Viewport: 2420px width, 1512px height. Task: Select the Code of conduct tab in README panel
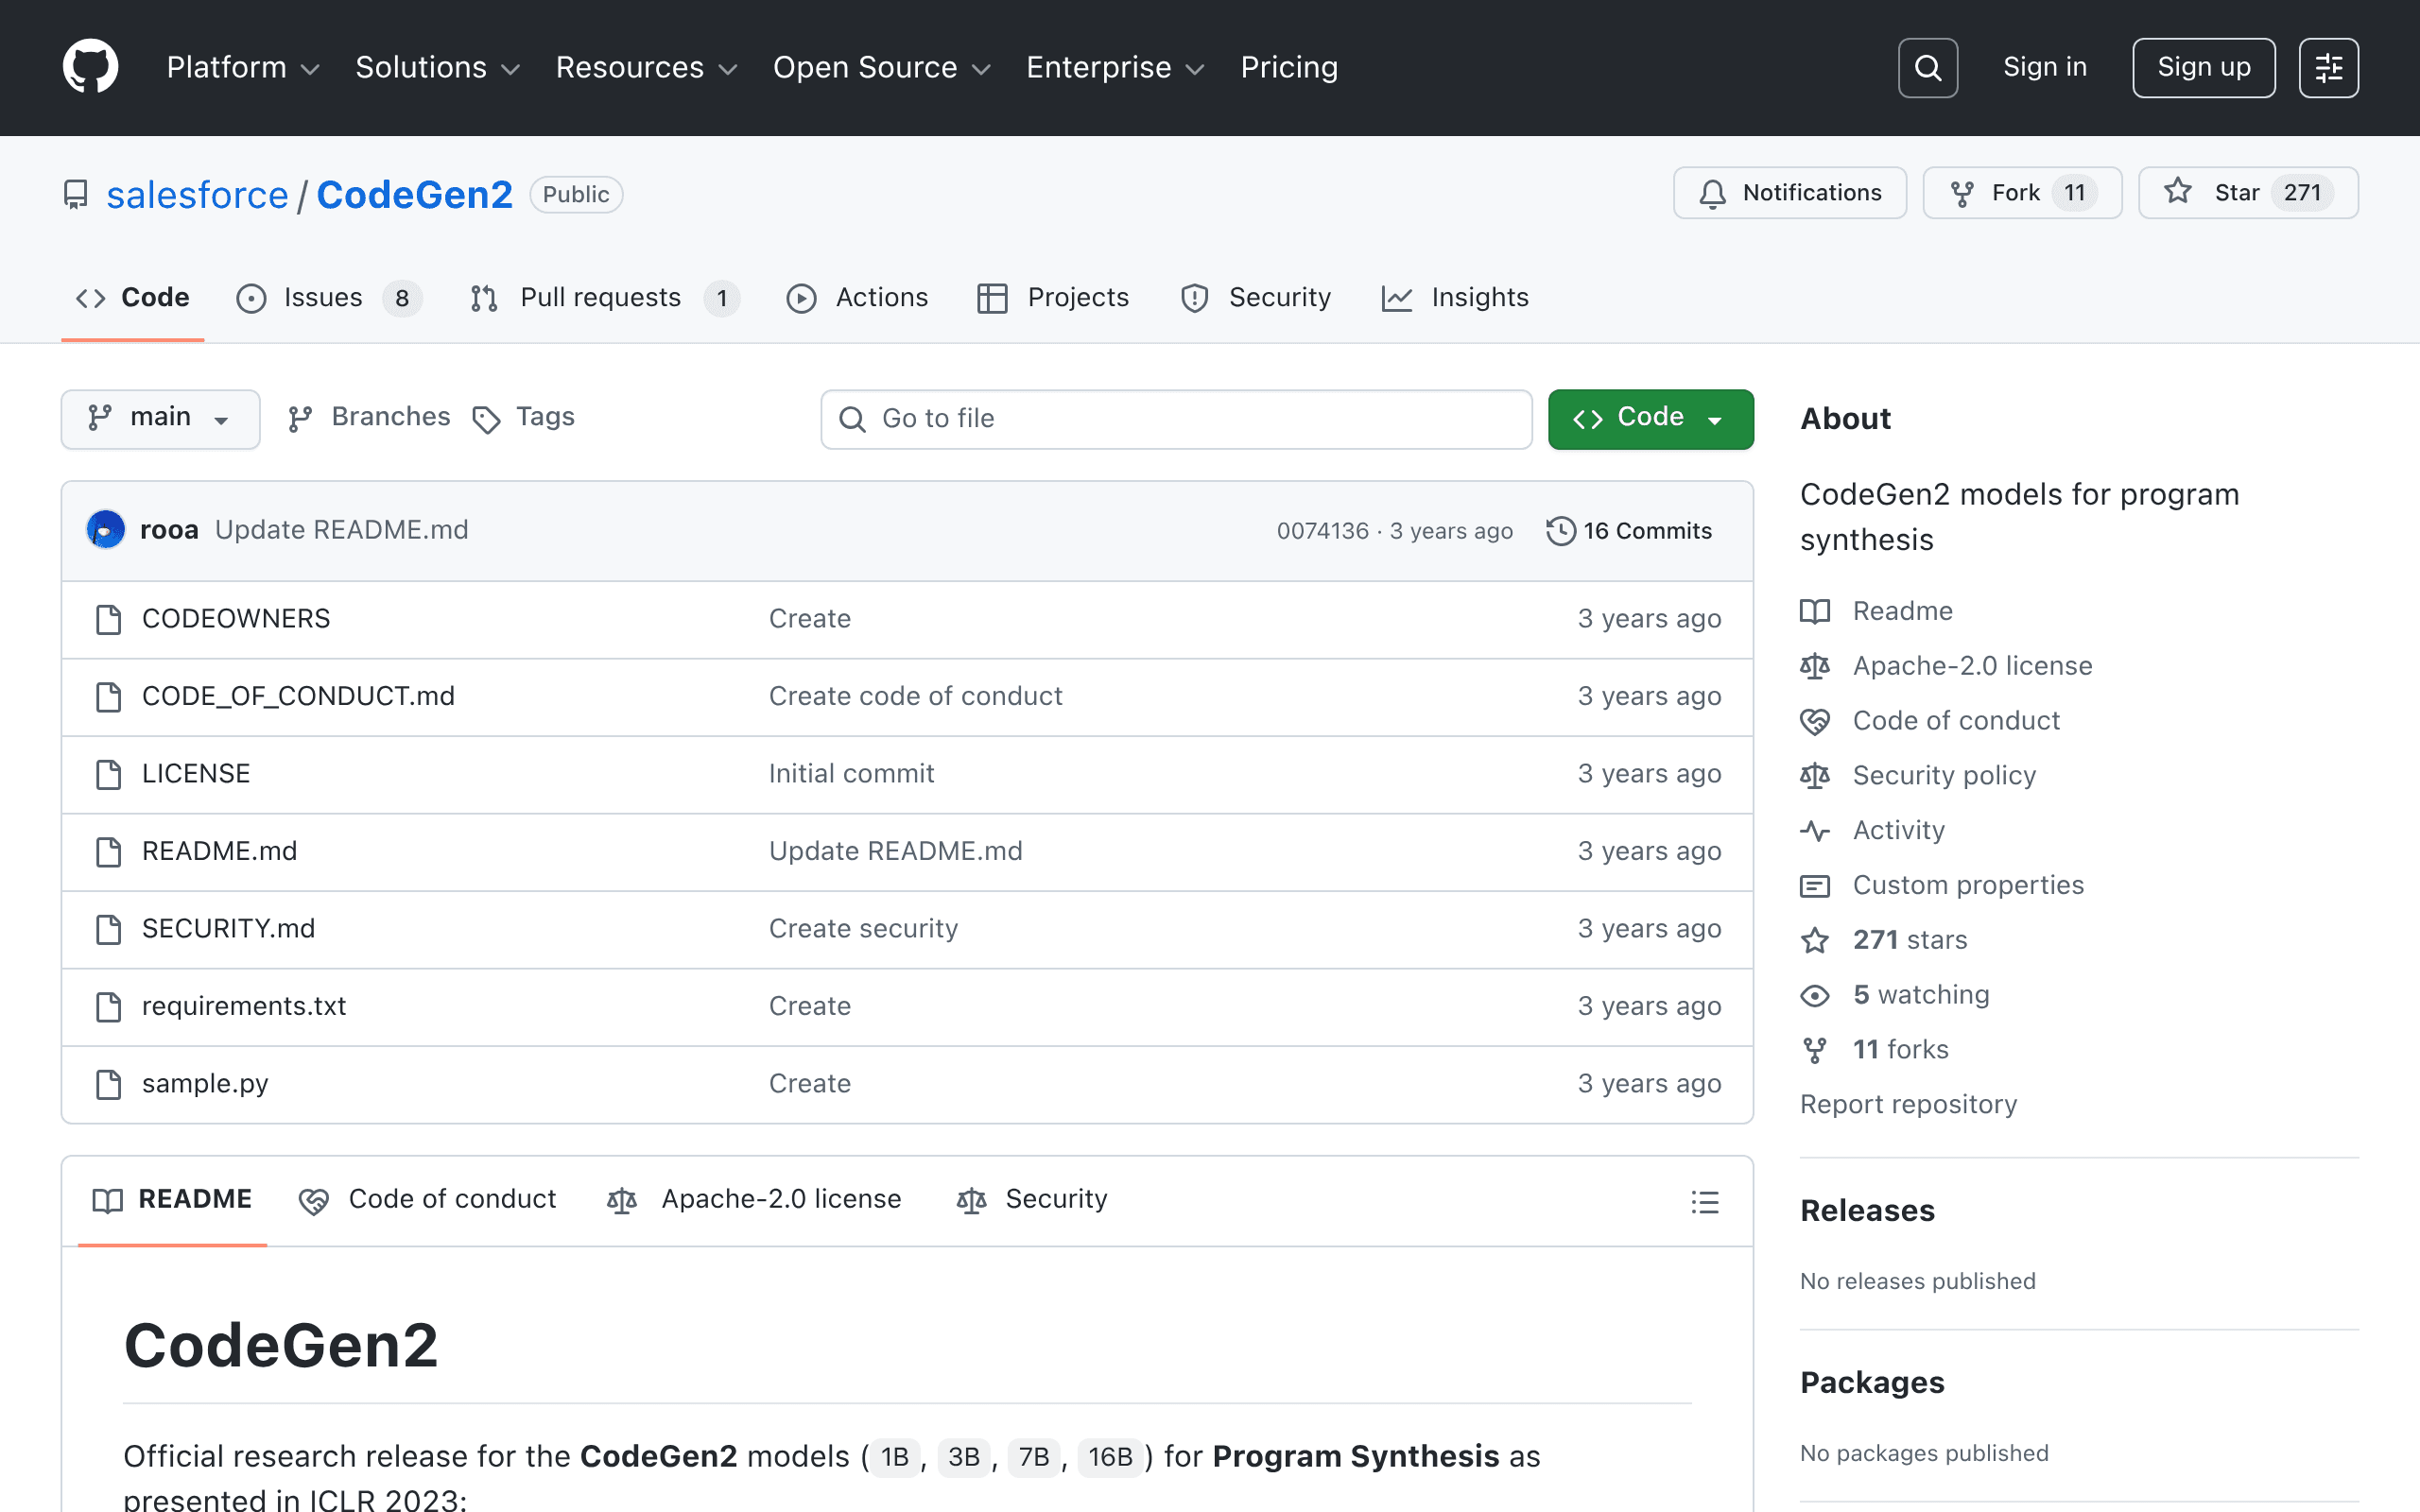(x=428, y=1200)
